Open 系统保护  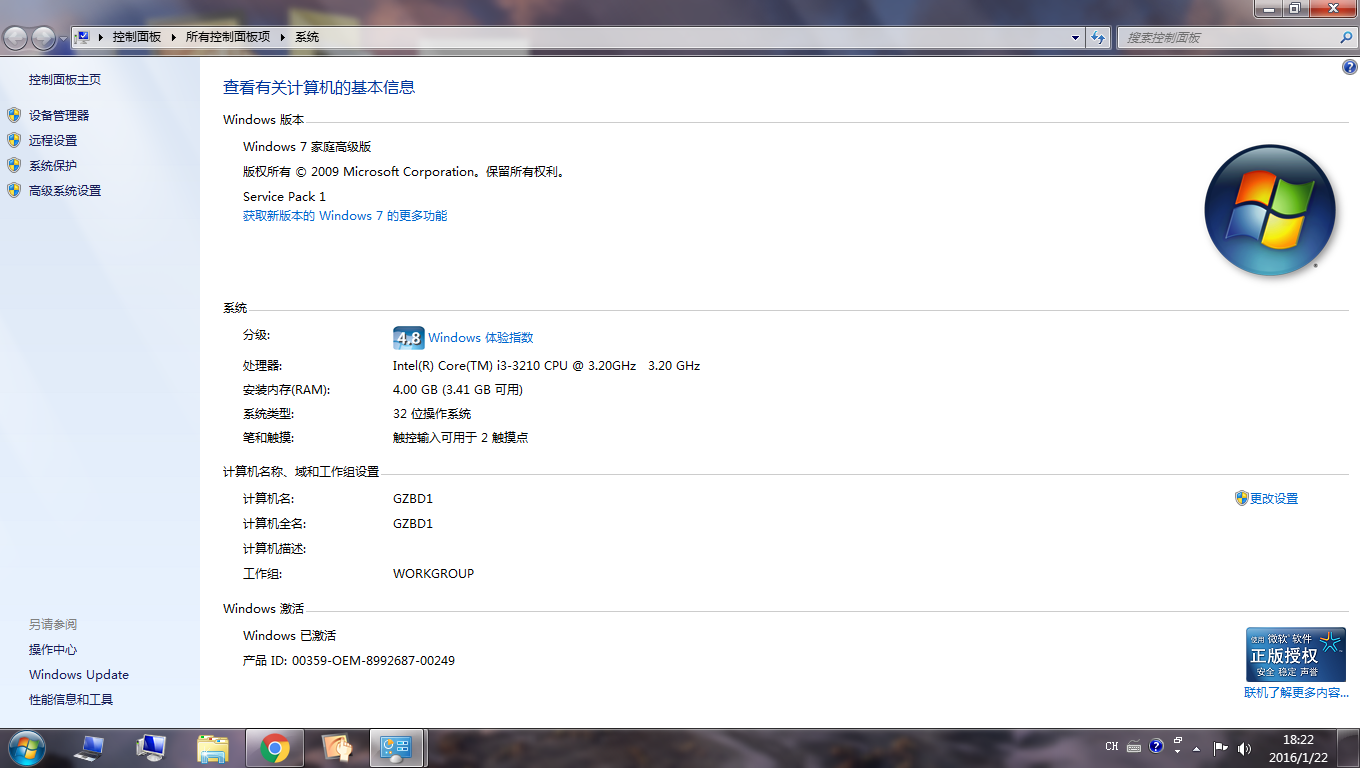pos(53,166)
